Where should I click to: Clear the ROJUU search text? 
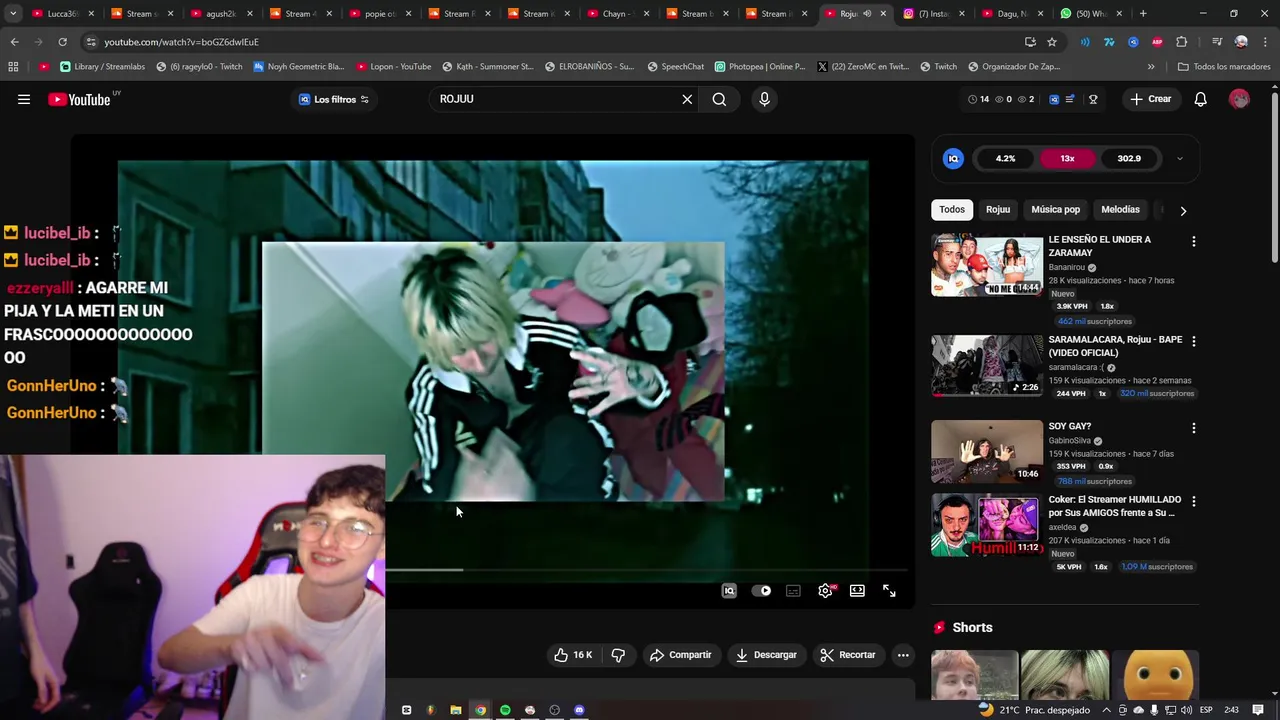(x=687, y=99)
